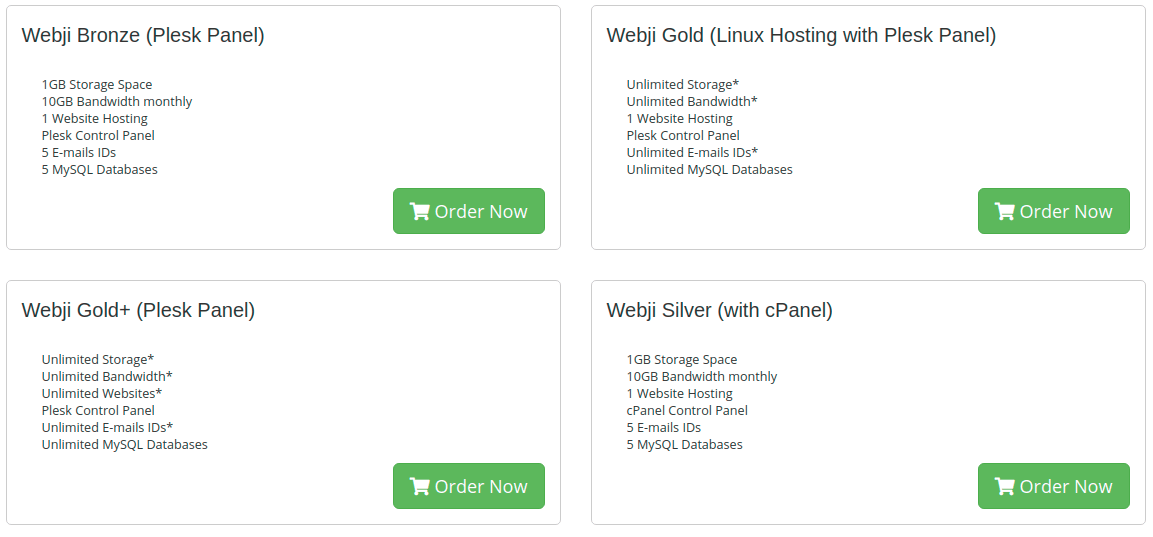Click Unlimited Bandwidth* in Webji Gold plan

(x=692, y=102)
